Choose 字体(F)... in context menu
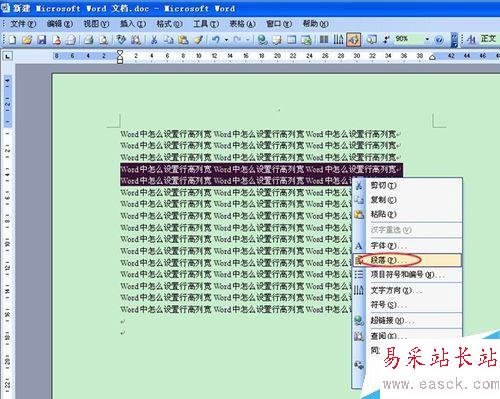The image size is (500, 399). pyautogui.click(x=407, y=246)
